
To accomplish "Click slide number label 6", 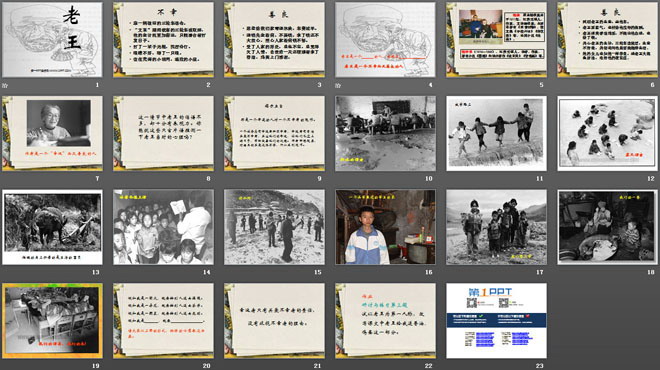I will click(652, 85).
